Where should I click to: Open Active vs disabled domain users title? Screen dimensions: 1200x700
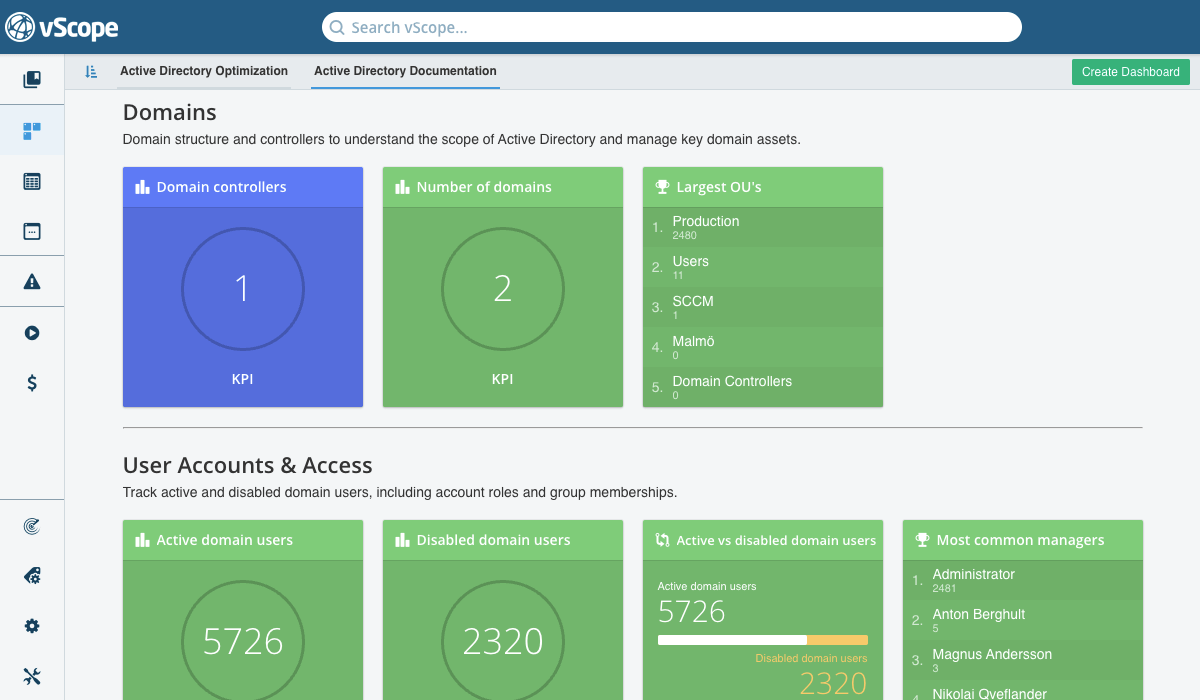(776, 540)
